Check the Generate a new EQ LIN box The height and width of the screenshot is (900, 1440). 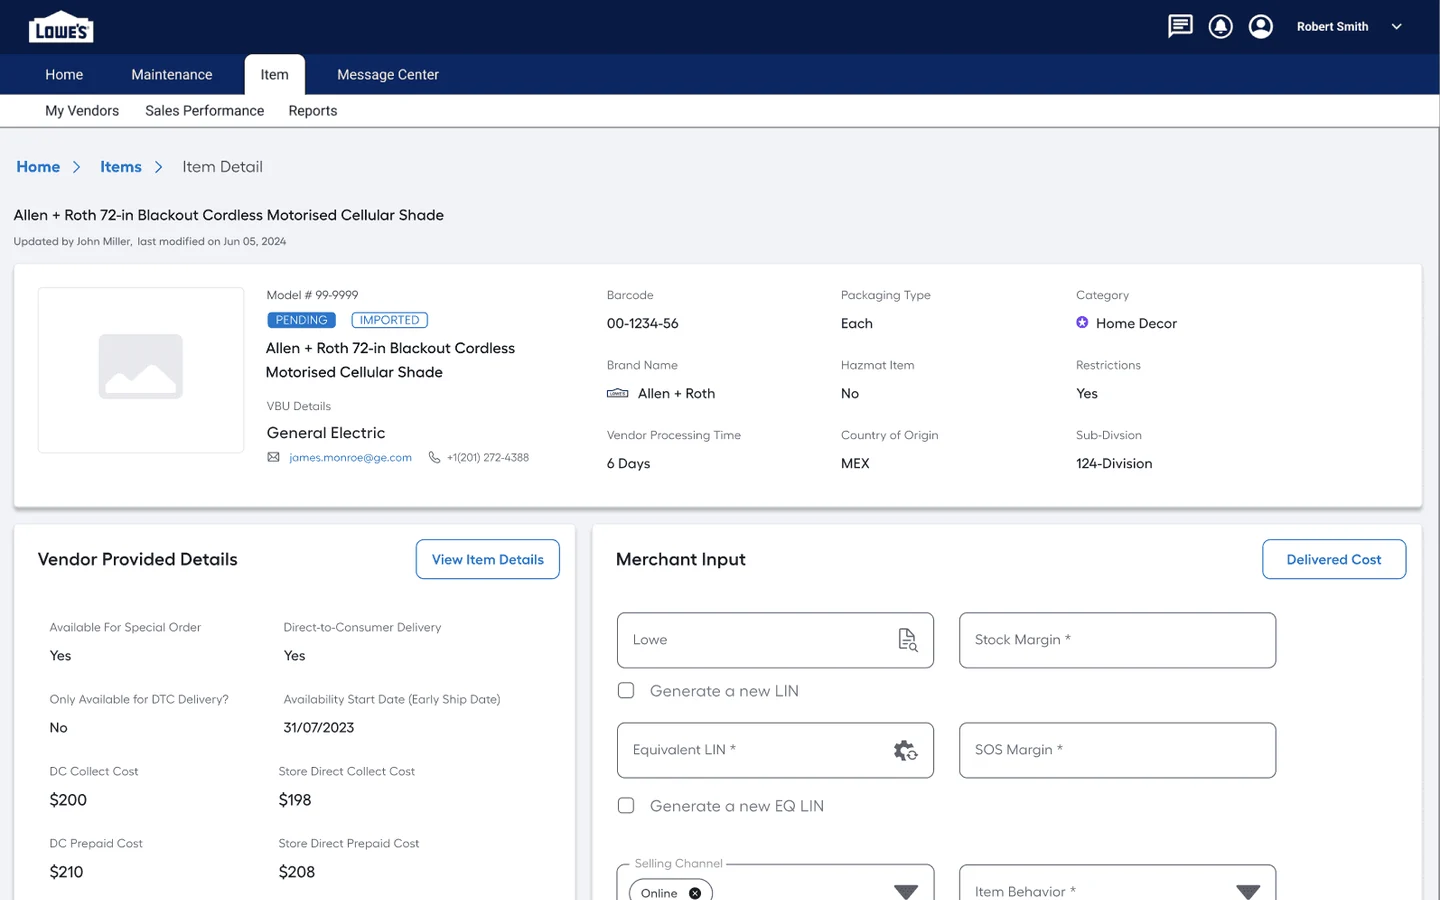626,806
